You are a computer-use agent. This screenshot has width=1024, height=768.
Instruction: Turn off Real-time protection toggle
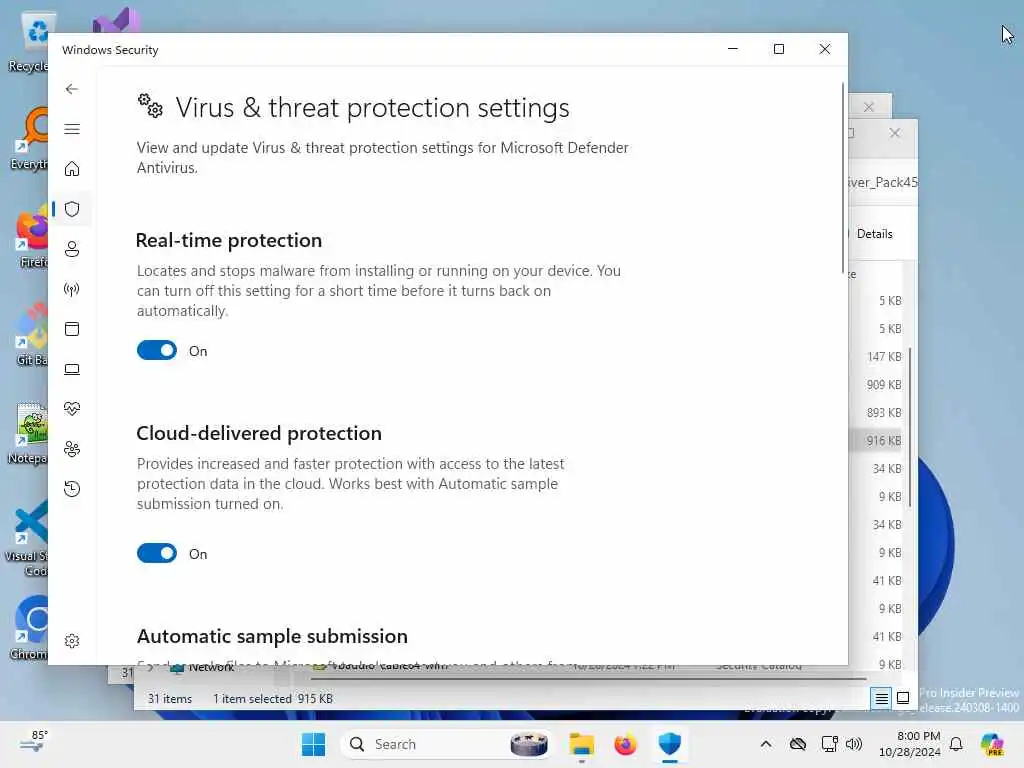(x=157, y=350)
